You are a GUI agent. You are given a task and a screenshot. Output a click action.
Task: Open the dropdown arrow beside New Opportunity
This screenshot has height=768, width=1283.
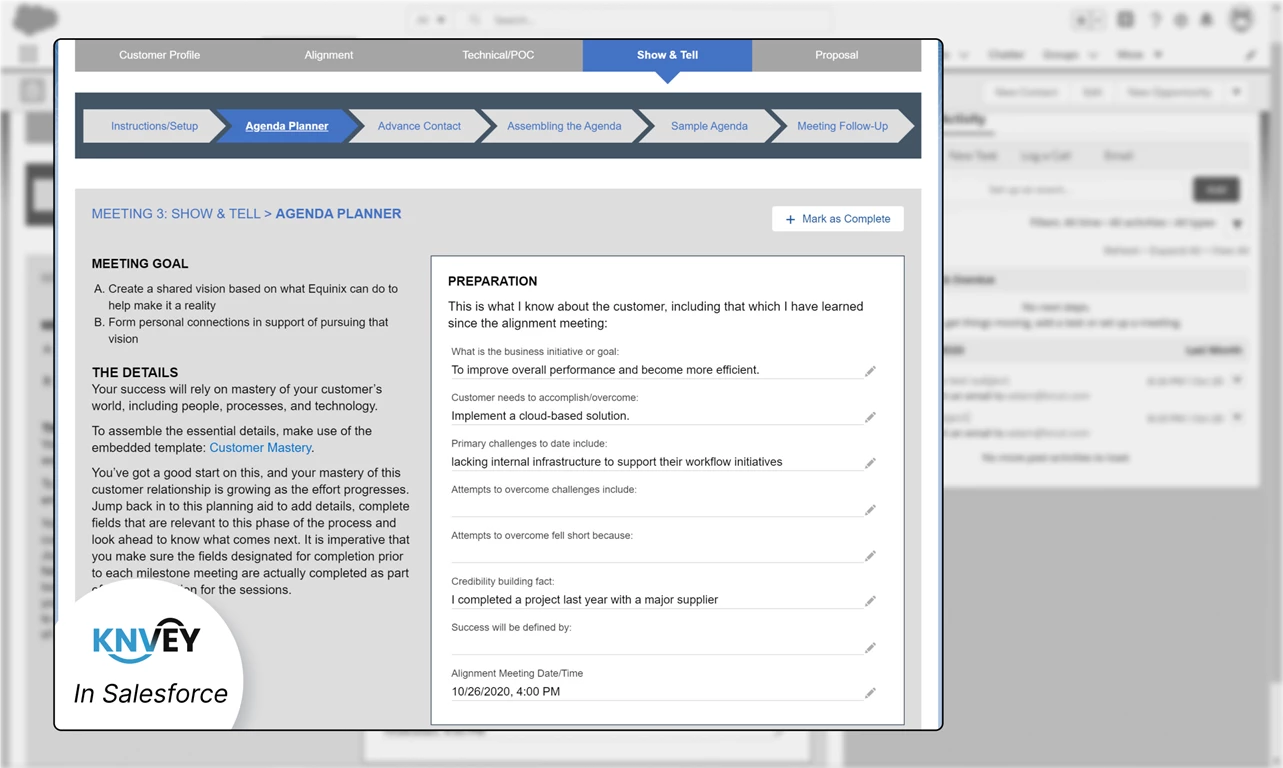(1236, 92)
